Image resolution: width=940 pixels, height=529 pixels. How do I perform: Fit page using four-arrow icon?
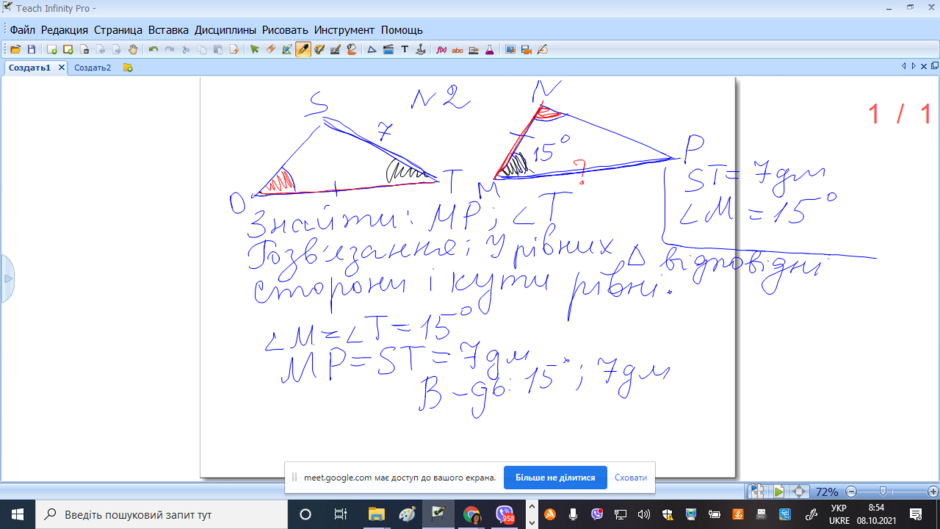pyautogui.click(x=799, y=492)
